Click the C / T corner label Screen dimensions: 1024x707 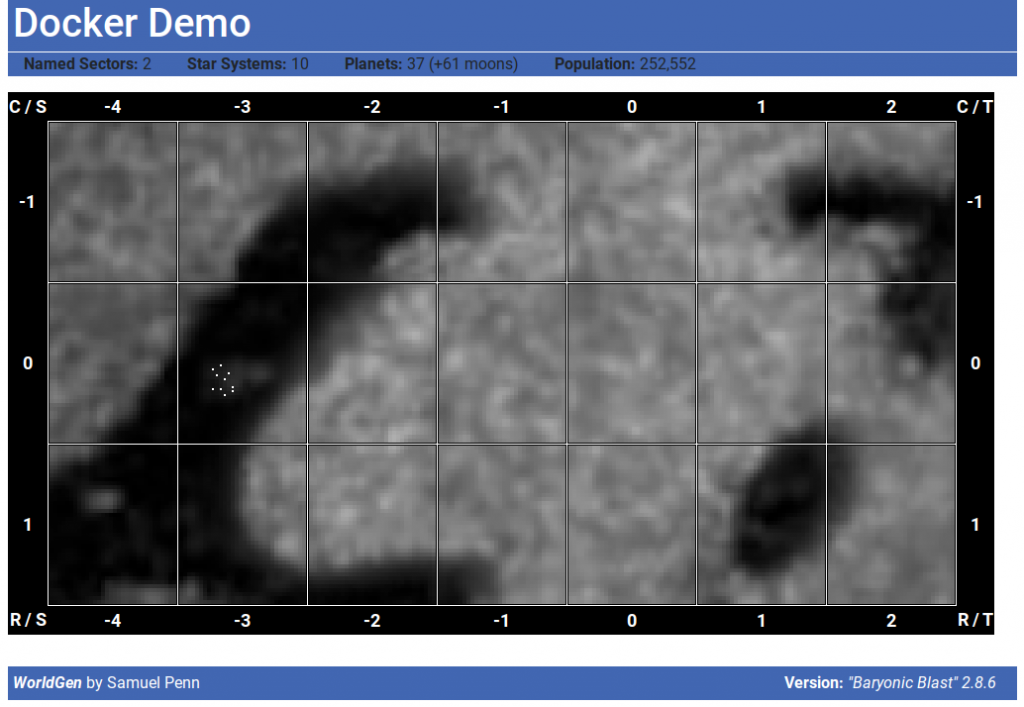[x=975, y=107]
